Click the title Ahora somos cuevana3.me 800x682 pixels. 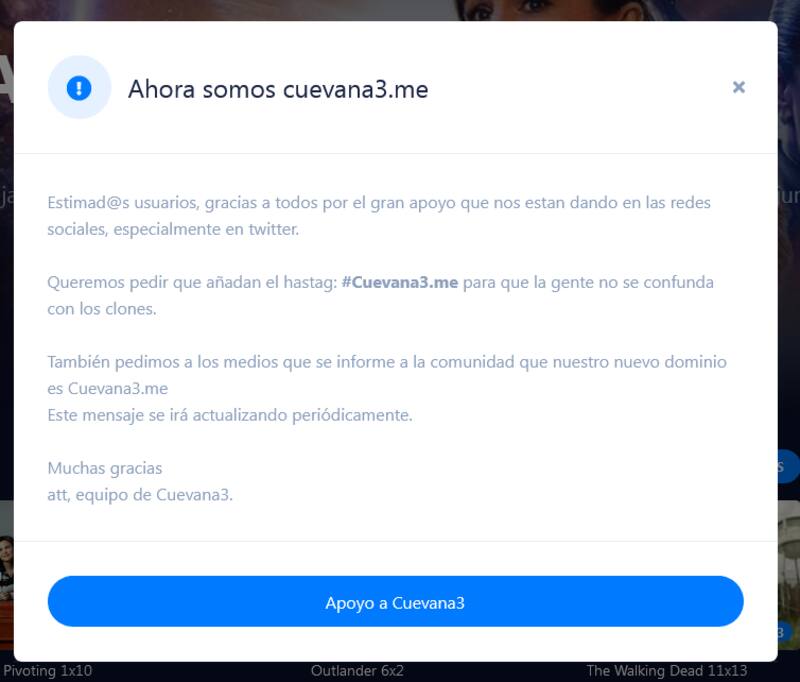coord(278,89)
